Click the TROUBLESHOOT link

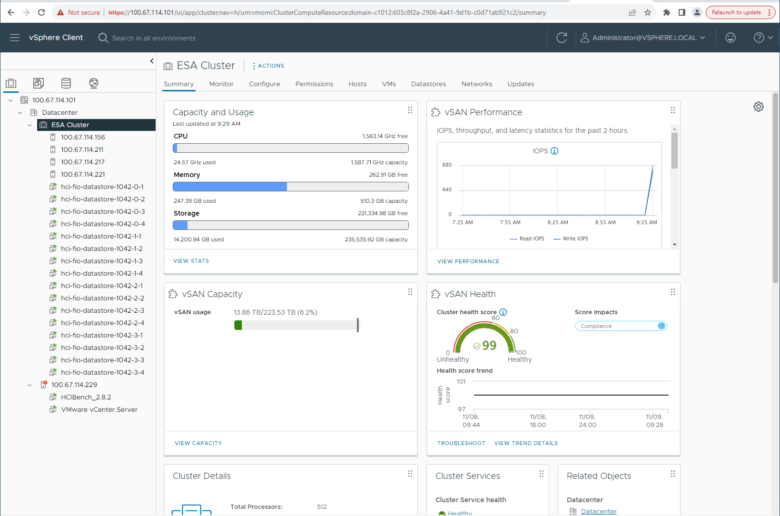point(461,443)
